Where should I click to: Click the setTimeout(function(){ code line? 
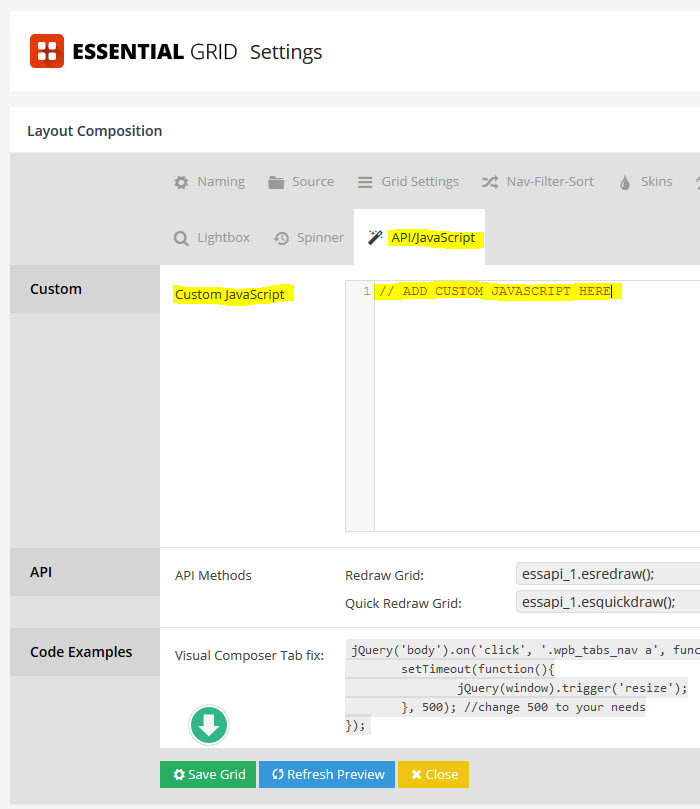(x=478, y=669)
